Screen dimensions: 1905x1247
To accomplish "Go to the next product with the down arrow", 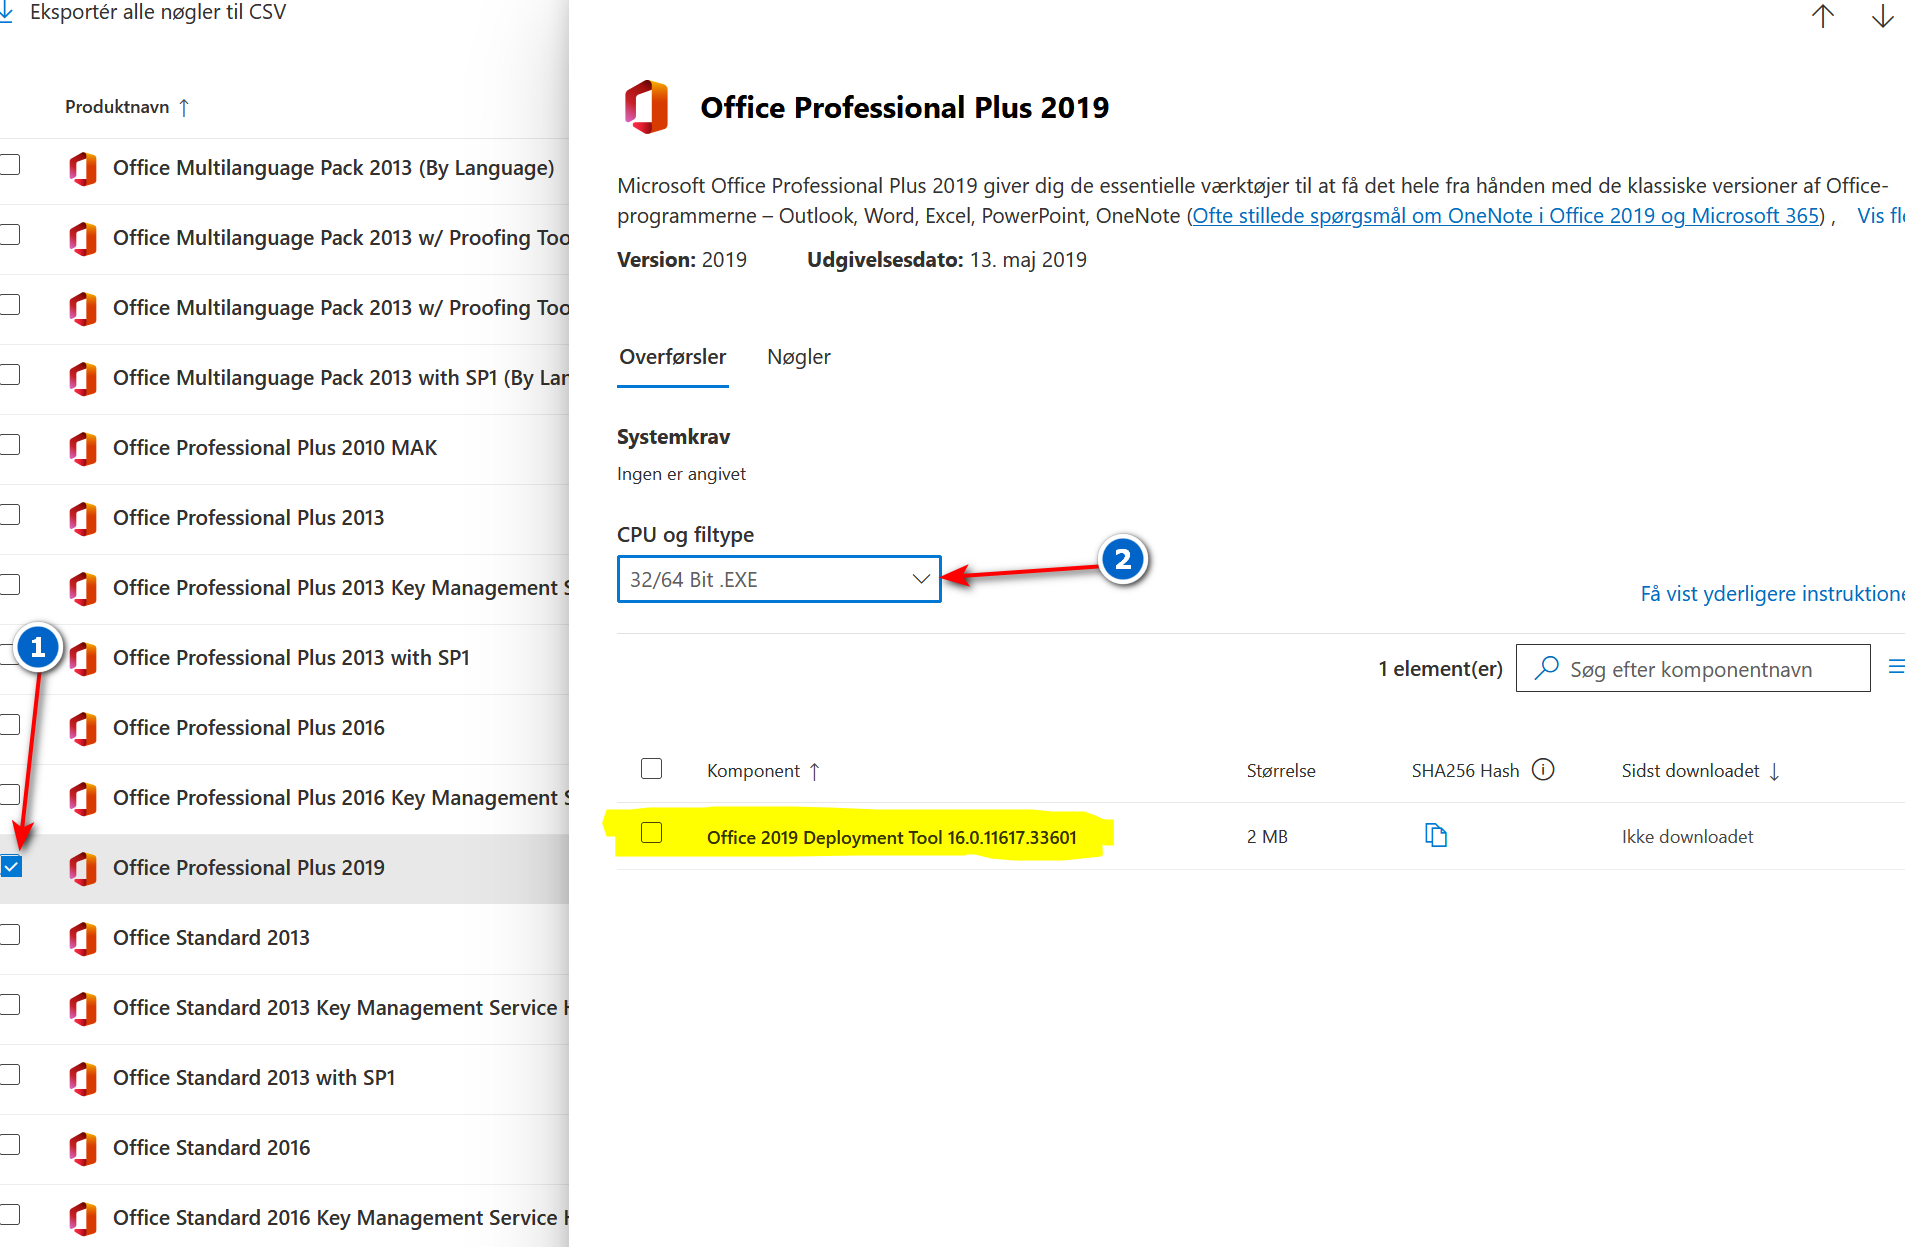I will click(1883, 16).
